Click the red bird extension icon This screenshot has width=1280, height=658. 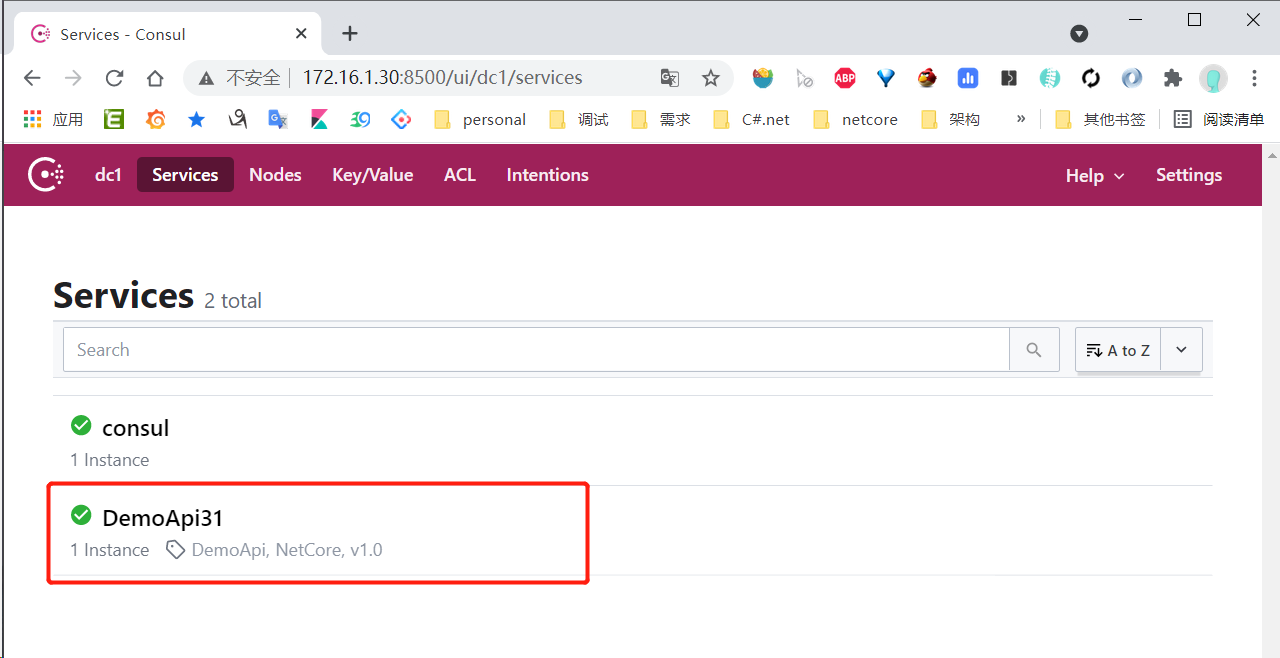click(928, 78)
